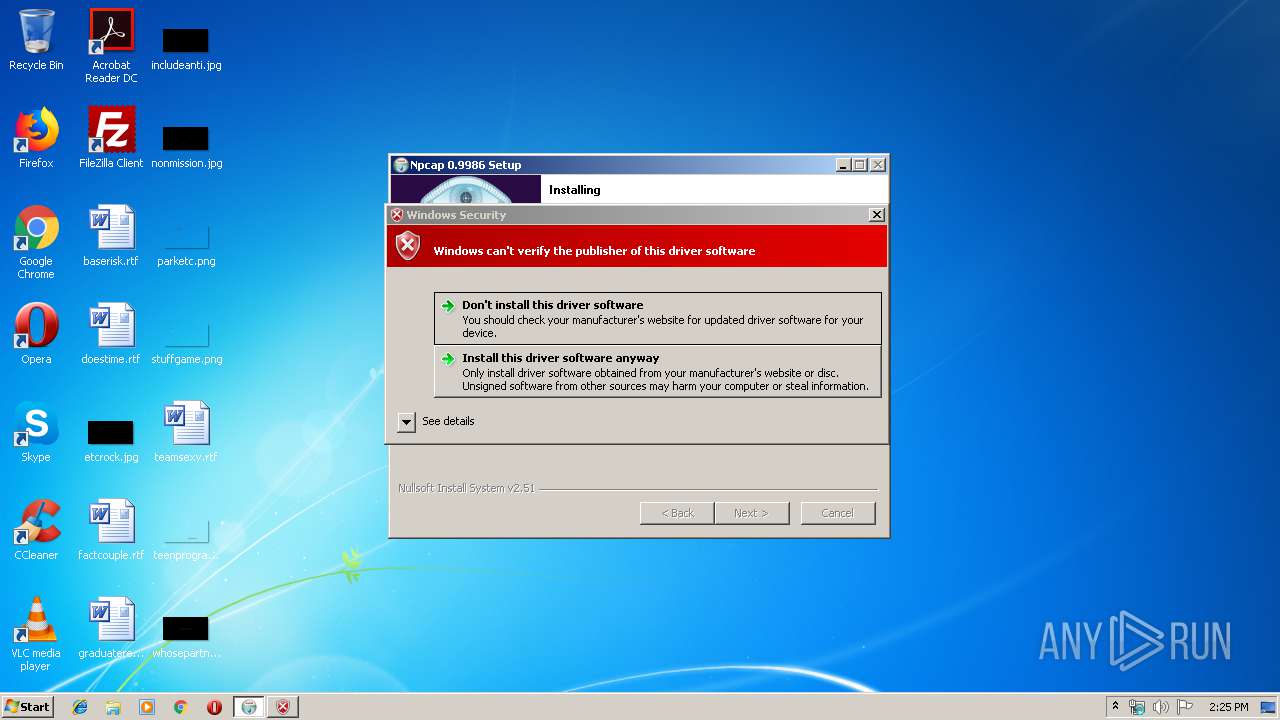Screen dimensions: 1280x720
Task: Open FileZilla Client shortcut
Action: tap(111, 138)
